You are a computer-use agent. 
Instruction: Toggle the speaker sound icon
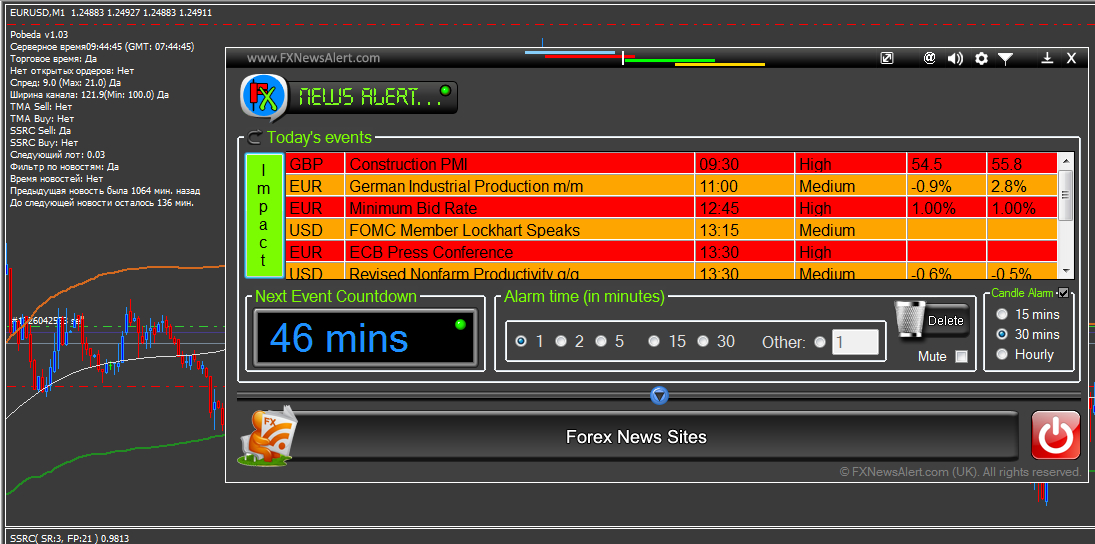pyautogui.click(x=955, y=59)
